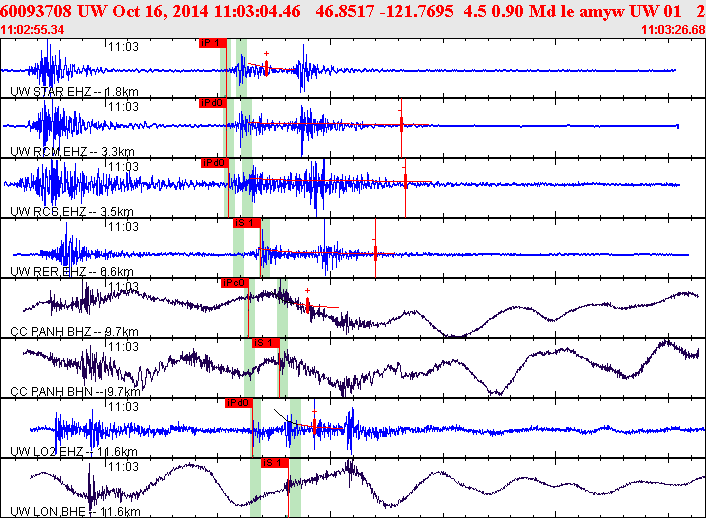Select station label UW STAR EHZ -- 1.8km

click(x=74, y=92)
